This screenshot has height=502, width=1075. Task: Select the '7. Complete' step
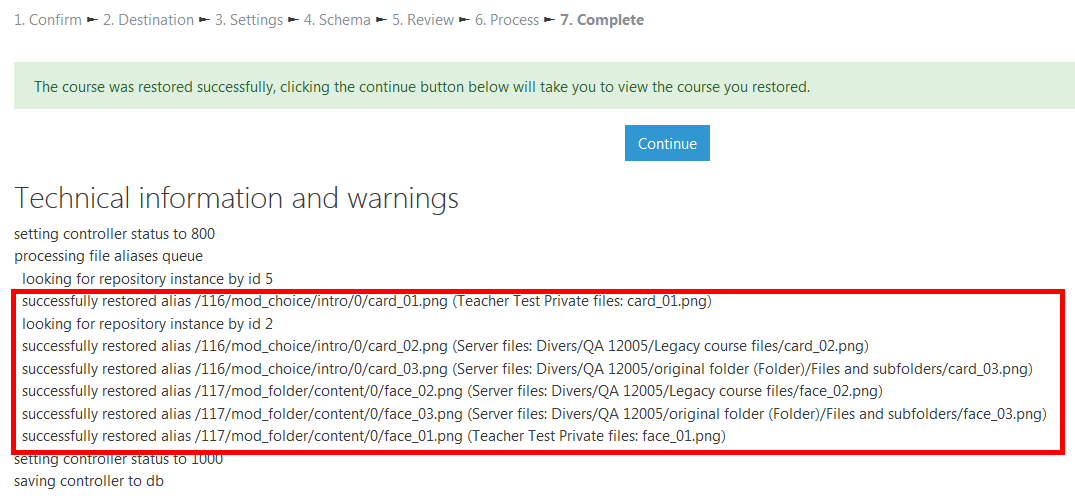[602, 20]
